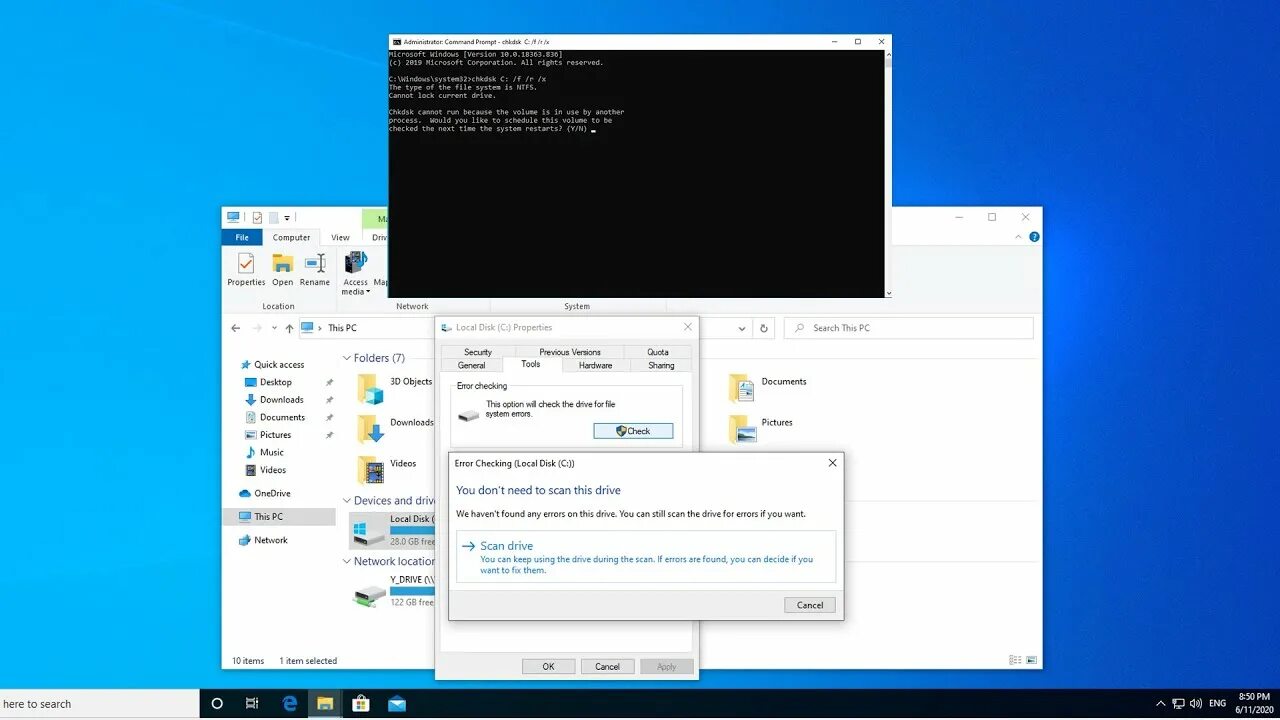Switch to Hardware tab in Properties
This screenshot has height=720, width=1280.
[x=596, y=365]
